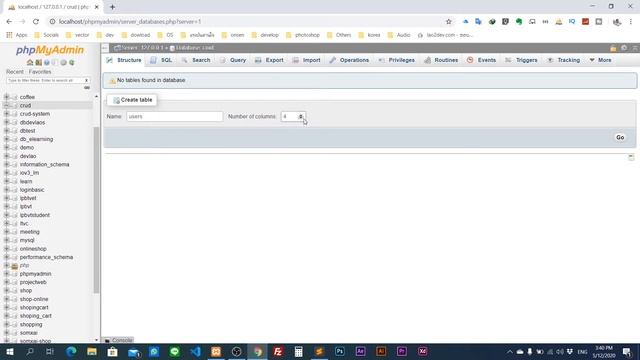Expand the coffee database tree node
The width and height of the screenshot is (640, 360).
(x=6, y=97)
